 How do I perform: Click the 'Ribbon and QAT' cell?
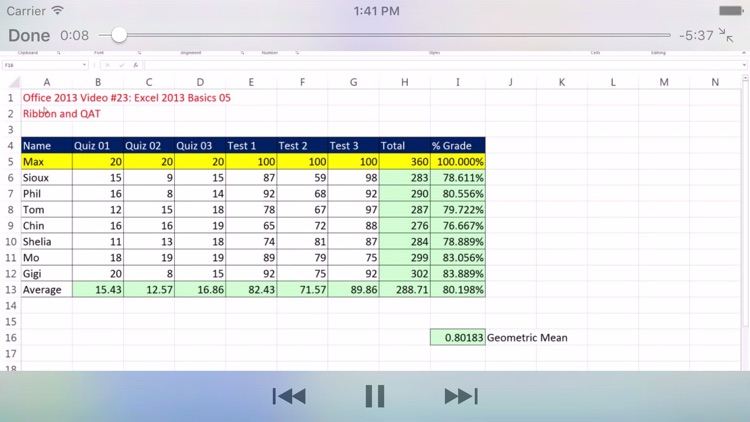(62, 114)
